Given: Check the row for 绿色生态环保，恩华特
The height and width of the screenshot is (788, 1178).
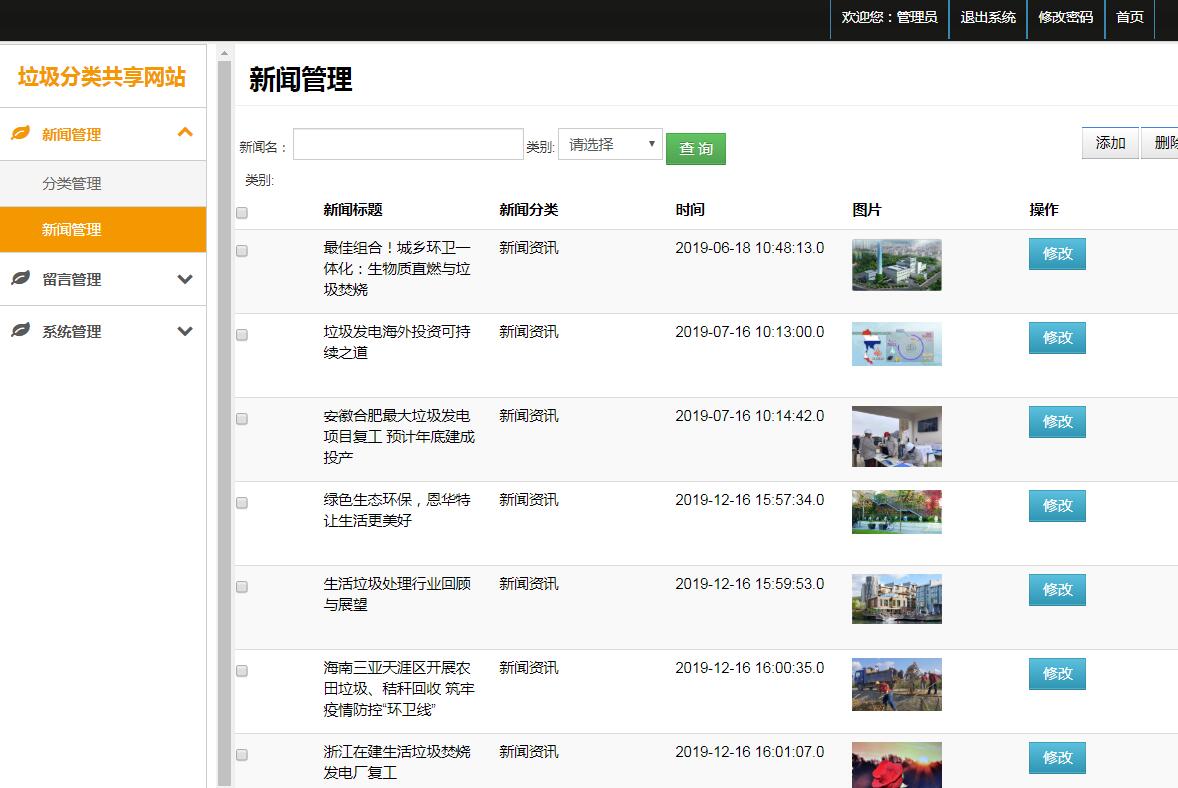Looking at the screenshot, I should click(242, 503).
